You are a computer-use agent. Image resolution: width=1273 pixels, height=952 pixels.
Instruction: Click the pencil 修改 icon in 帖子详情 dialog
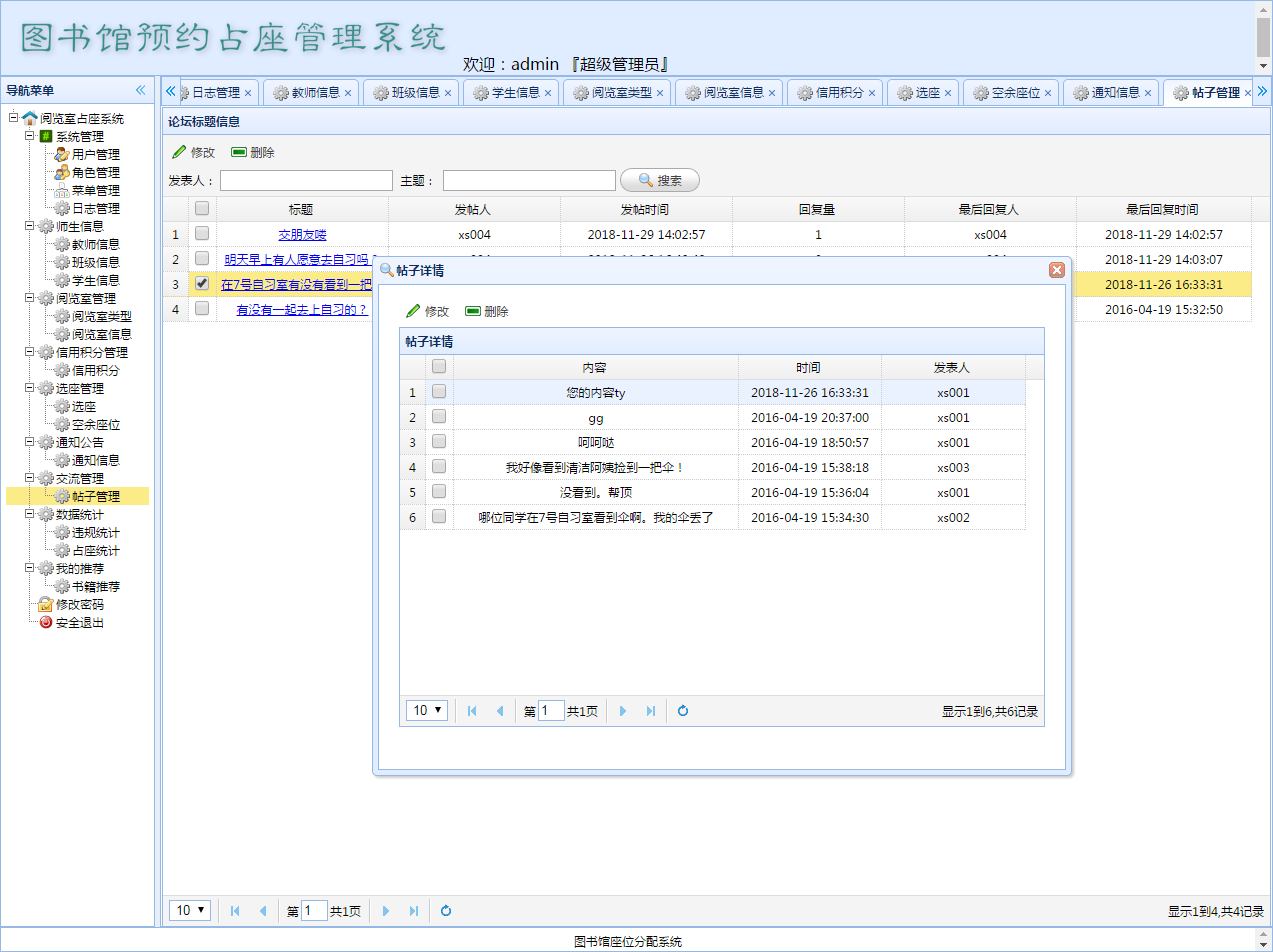[413, 311]
